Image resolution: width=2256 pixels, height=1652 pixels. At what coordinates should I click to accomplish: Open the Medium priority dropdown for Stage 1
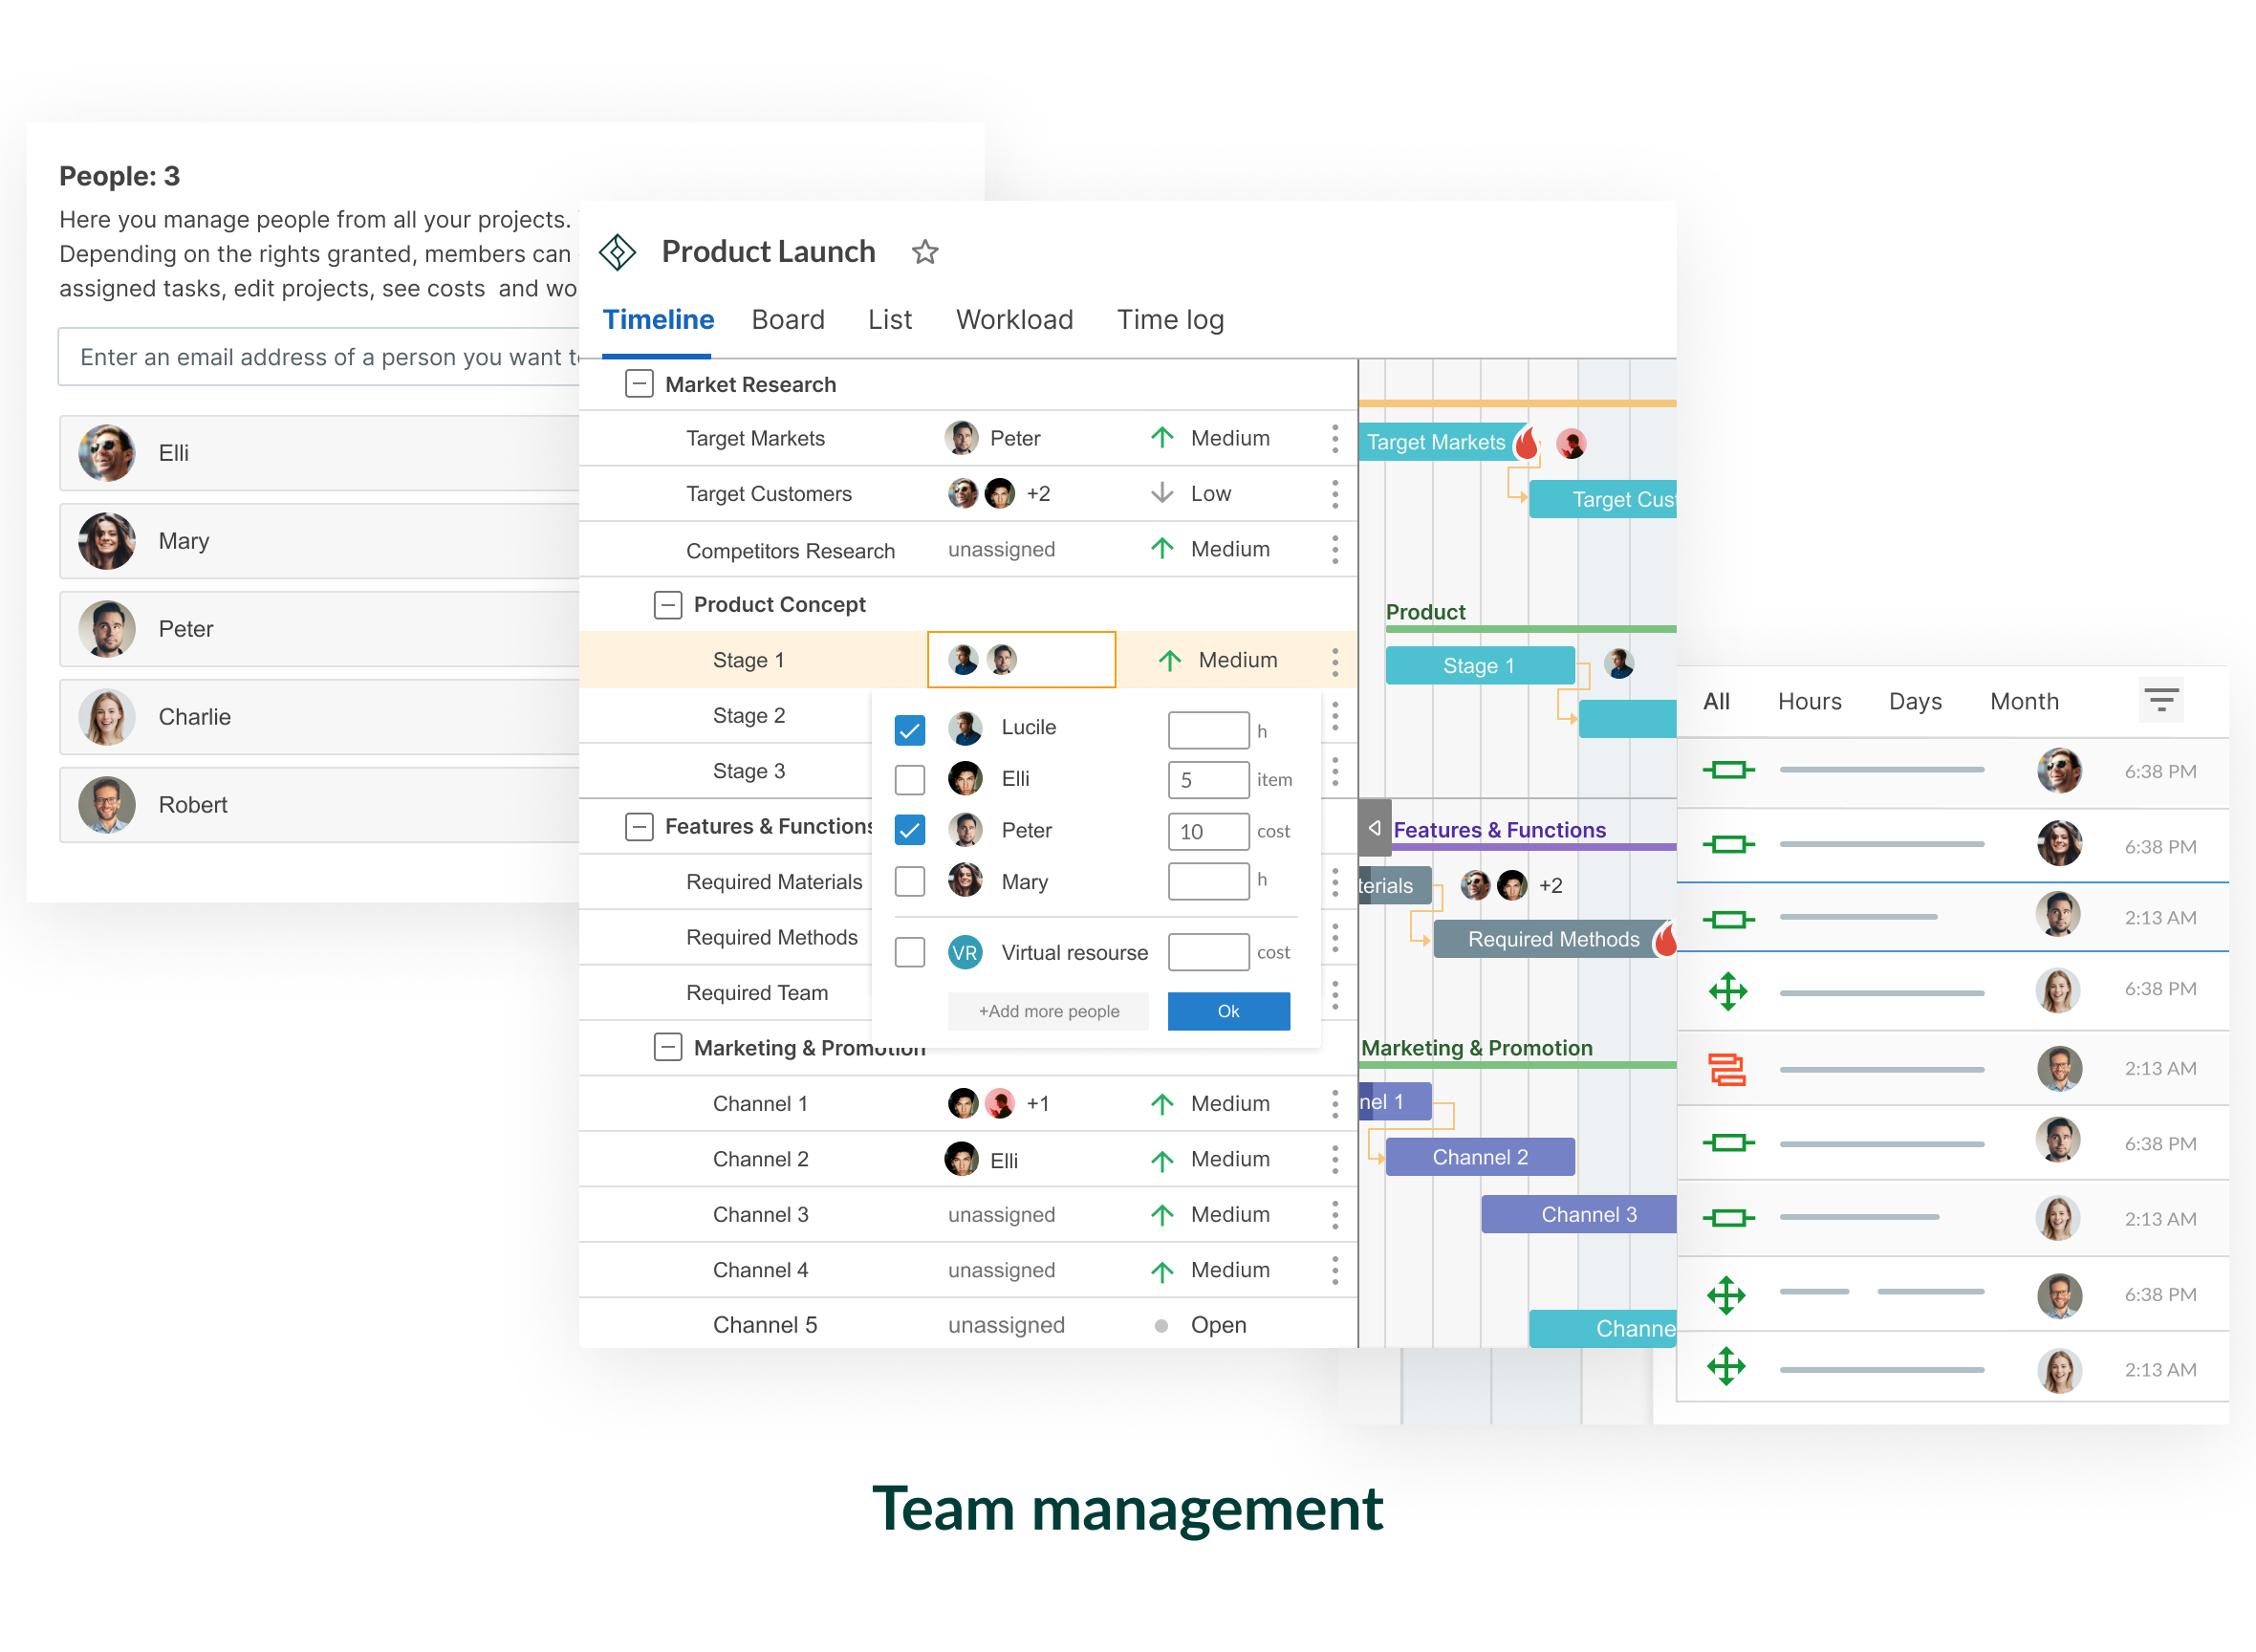(x=1217, y=660)
